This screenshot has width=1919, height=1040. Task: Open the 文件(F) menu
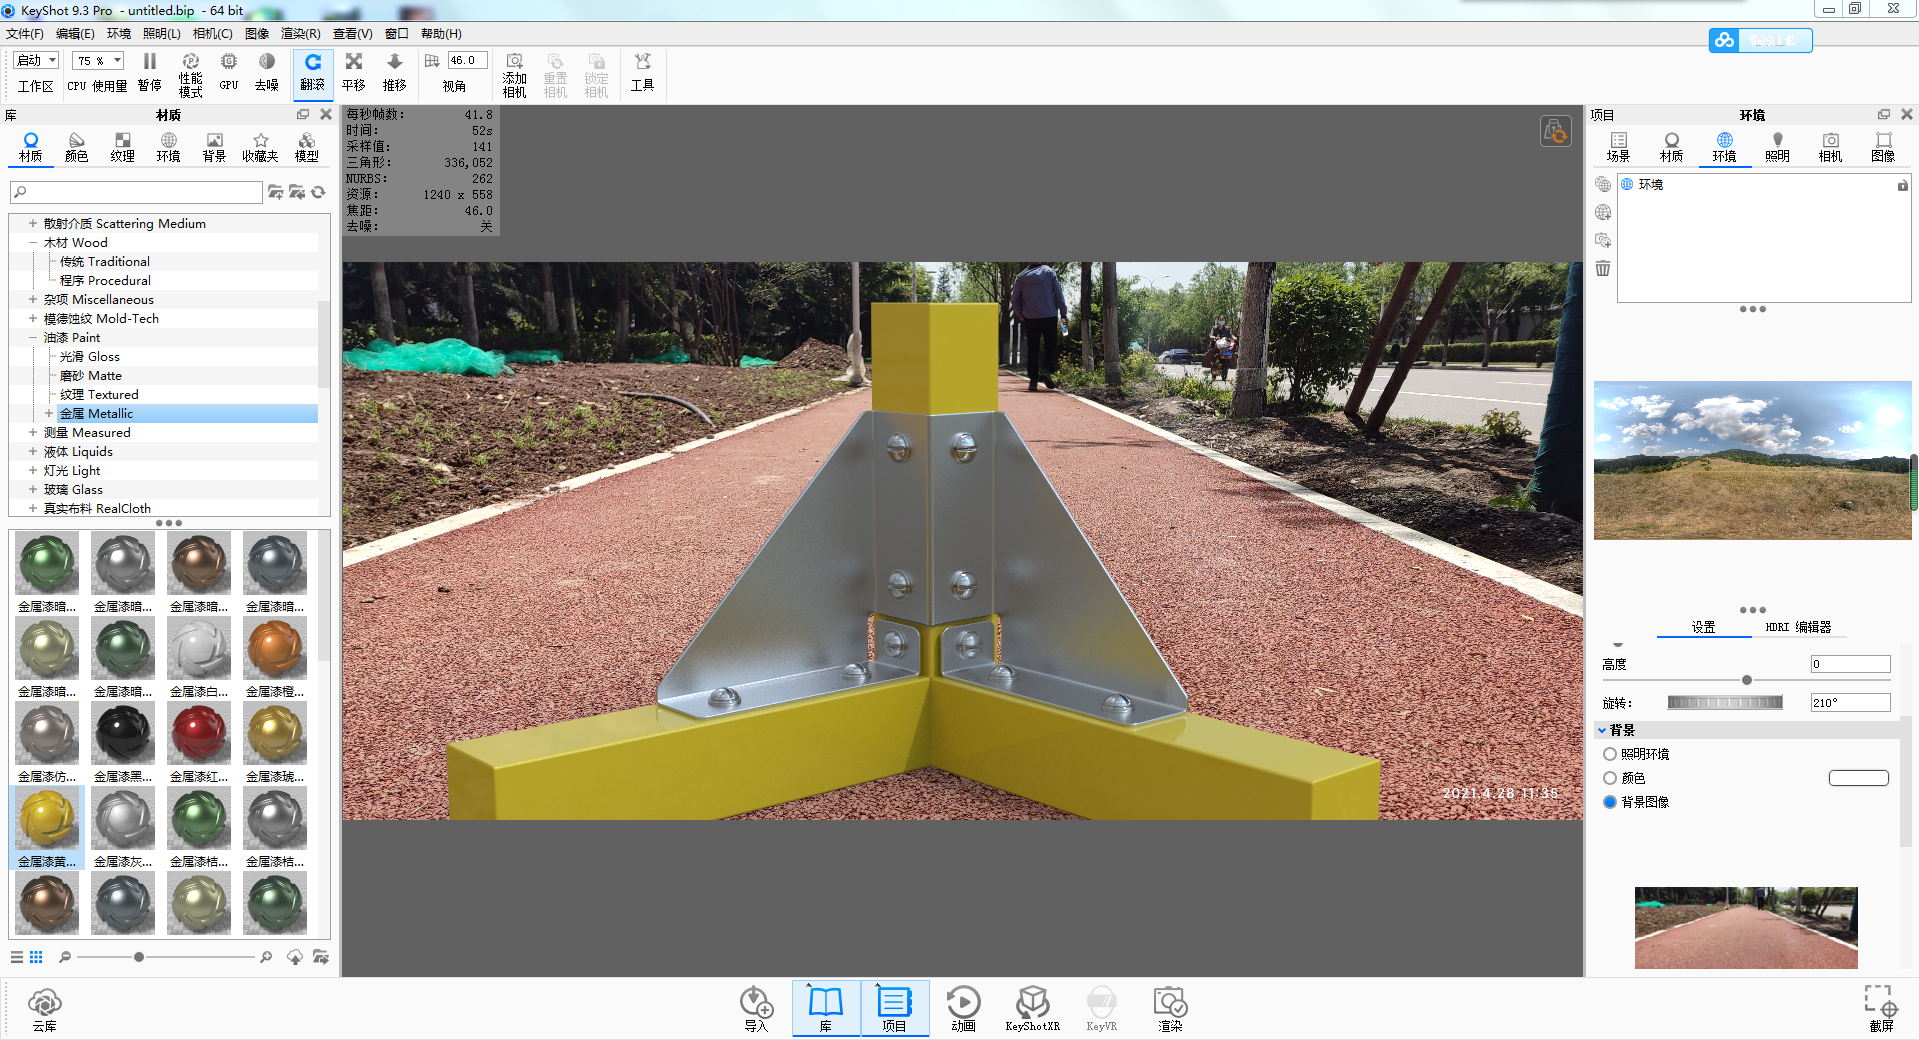click(x=25, y=34)
